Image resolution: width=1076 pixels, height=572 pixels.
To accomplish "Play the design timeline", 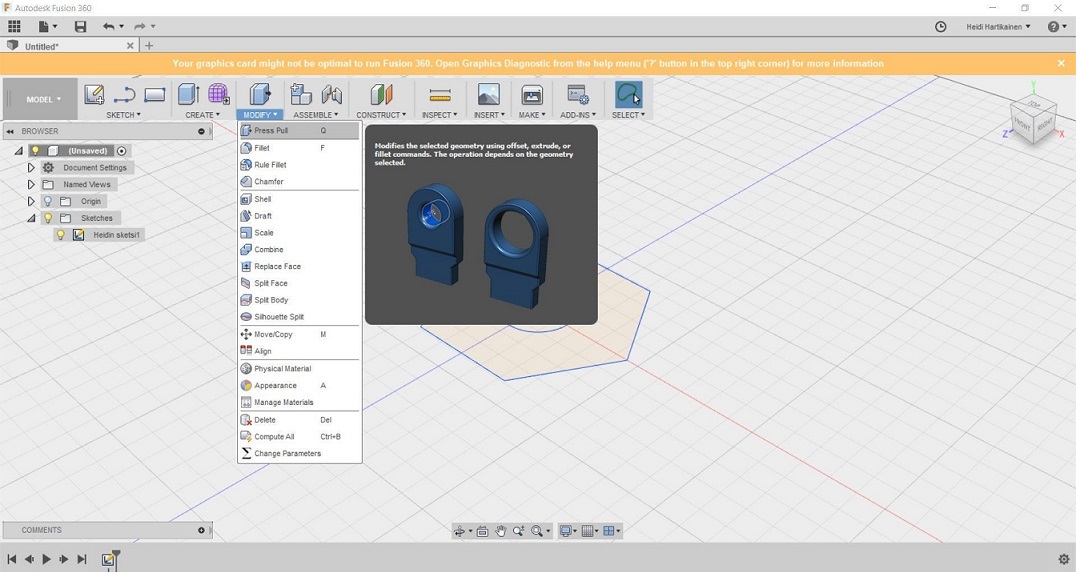I will point(46,559).
